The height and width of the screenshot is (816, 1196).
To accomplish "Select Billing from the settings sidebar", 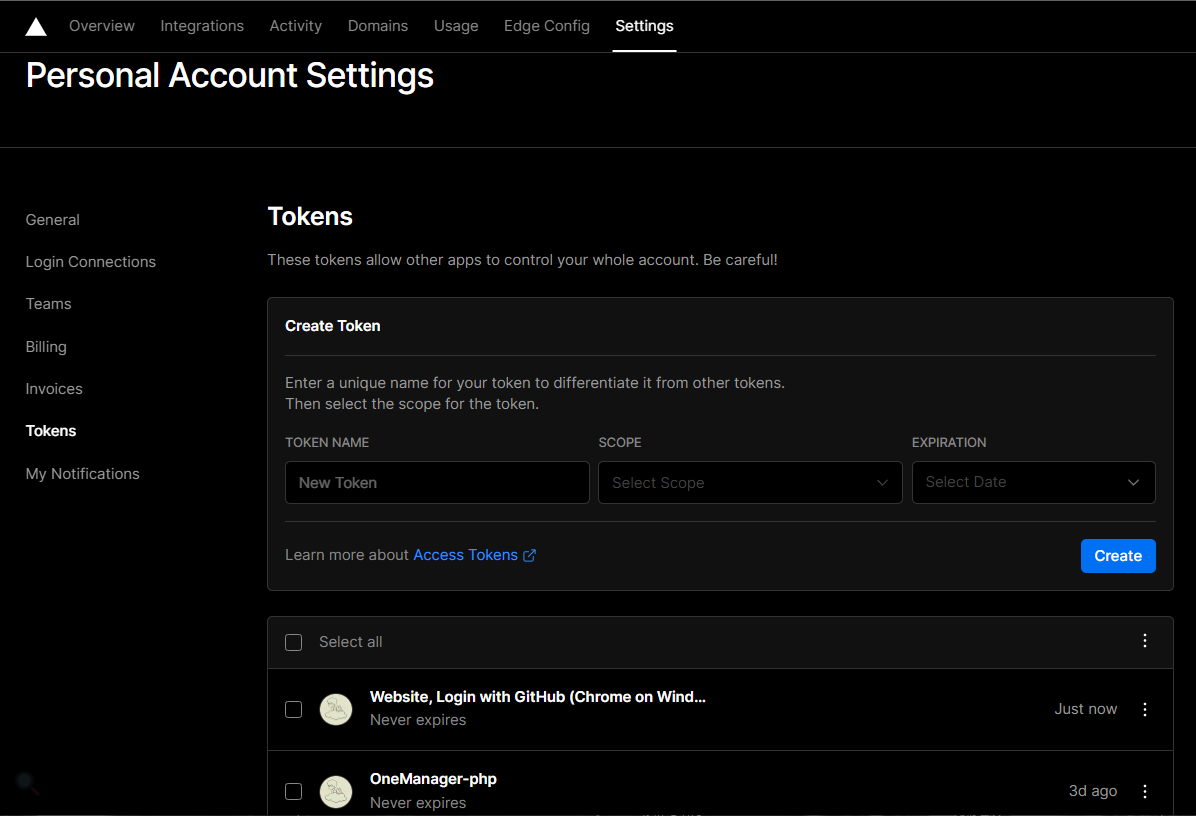I will pyautogui.click(x=46, y=347).
